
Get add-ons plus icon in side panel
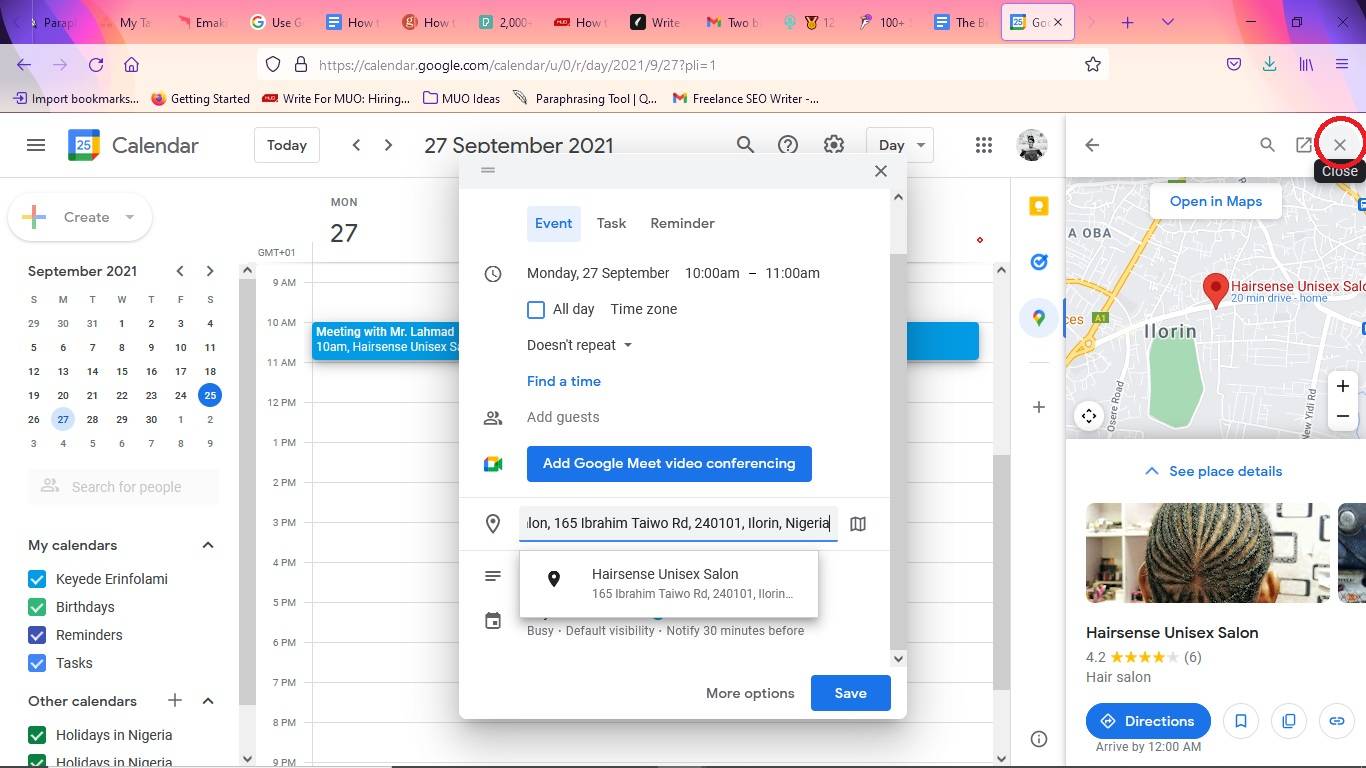tap(1039, 407)
